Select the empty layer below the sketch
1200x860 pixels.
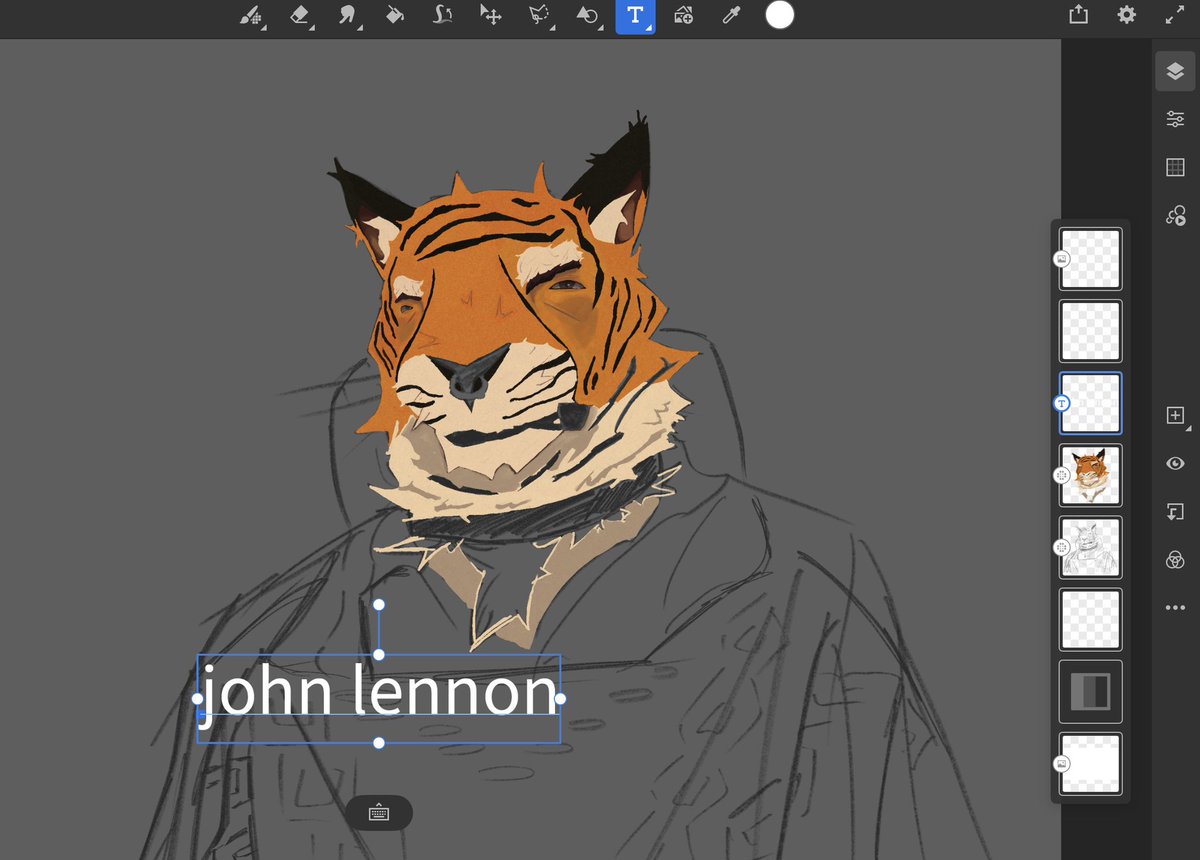tap(1091, 619)
